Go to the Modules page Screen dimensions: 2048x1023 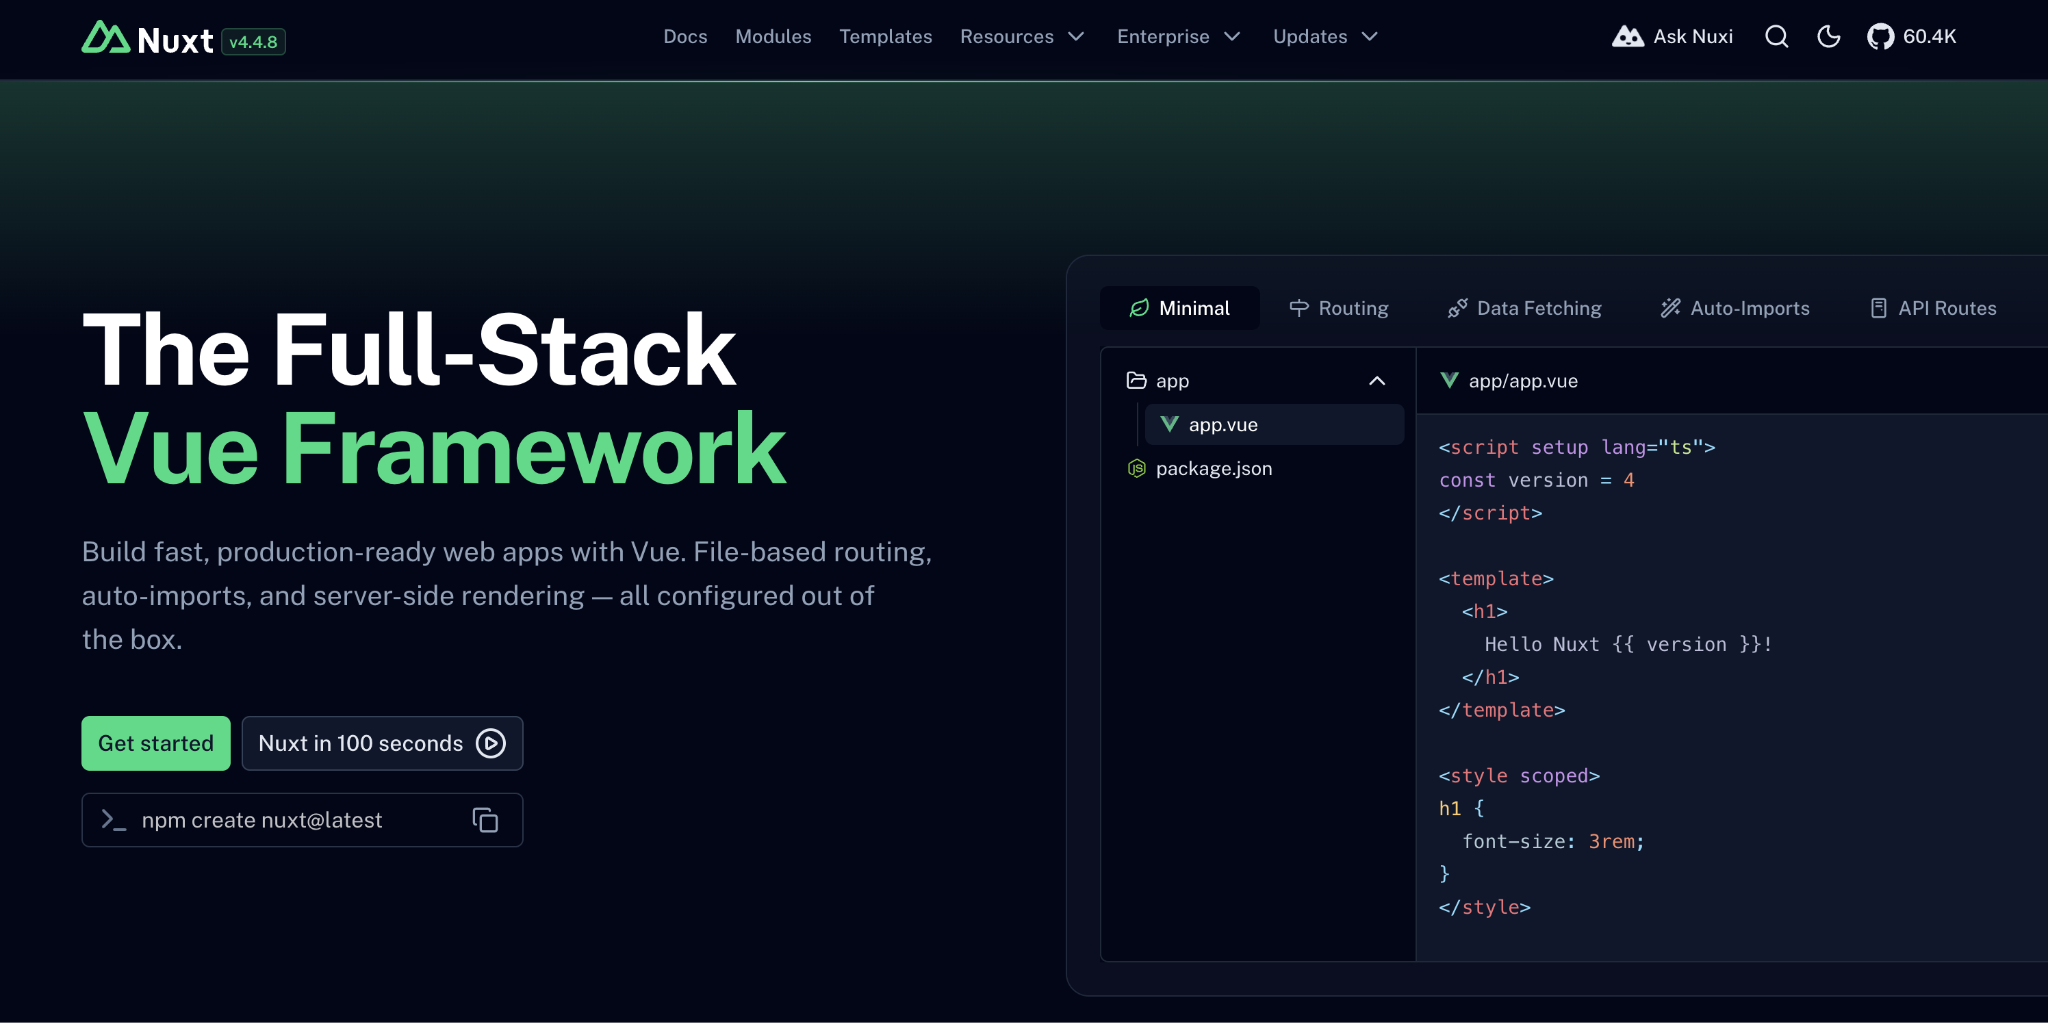point(773,37)
